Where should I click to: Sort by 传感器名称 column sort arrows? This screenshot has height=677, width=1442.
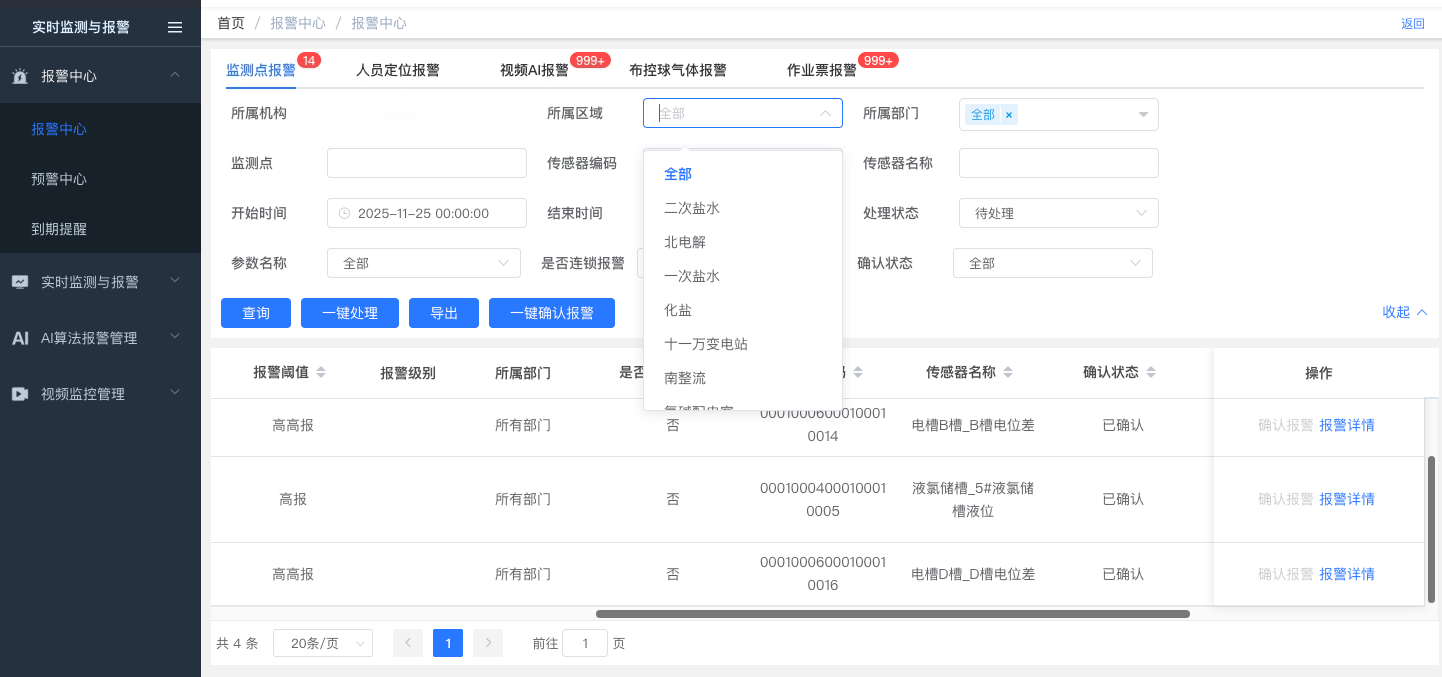pyautogui.click(x=1008, y=373)
